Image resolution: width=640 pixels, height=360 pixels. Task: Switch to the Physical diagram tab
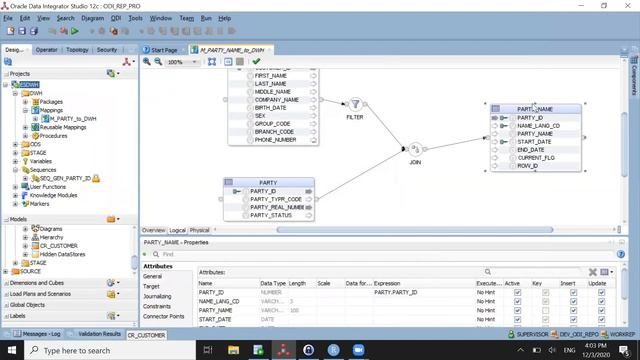click(200, 230)
